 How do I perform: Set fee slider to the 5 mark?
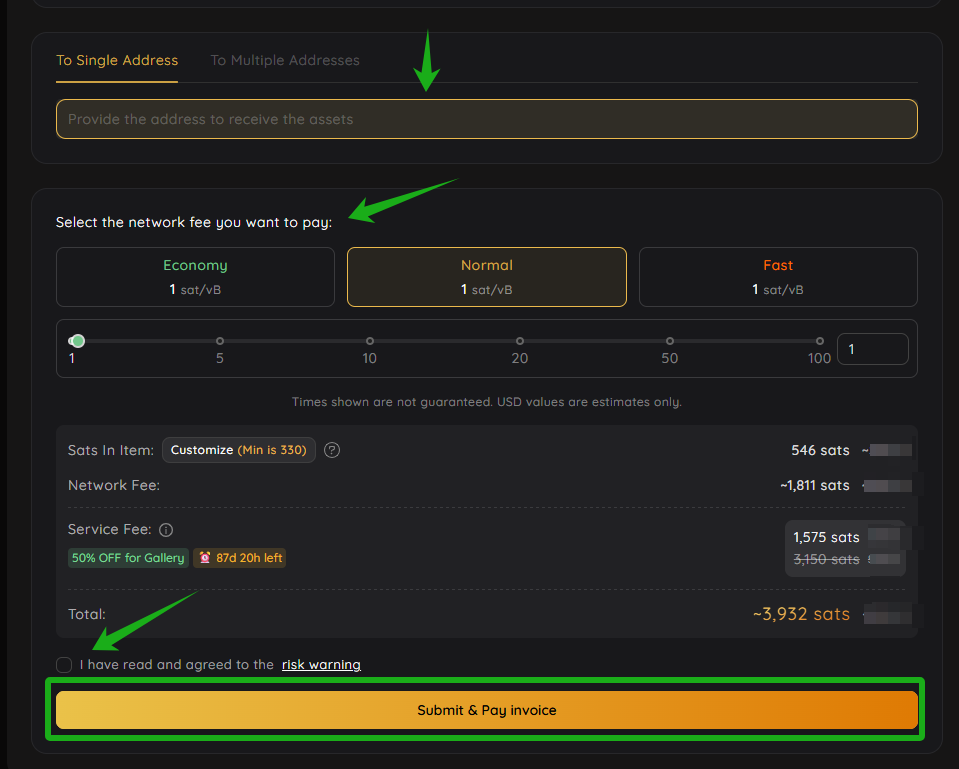(220, 341)
